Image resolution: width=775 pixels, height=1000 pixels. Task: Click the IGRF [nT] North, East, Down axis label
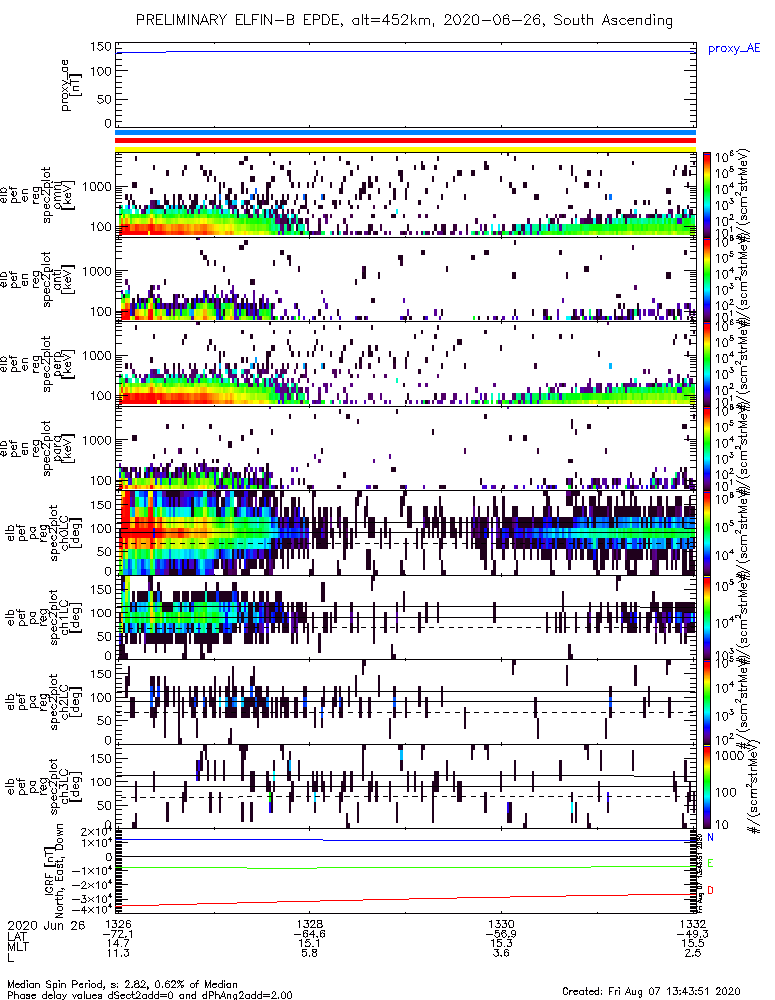(x=54, y=871)
